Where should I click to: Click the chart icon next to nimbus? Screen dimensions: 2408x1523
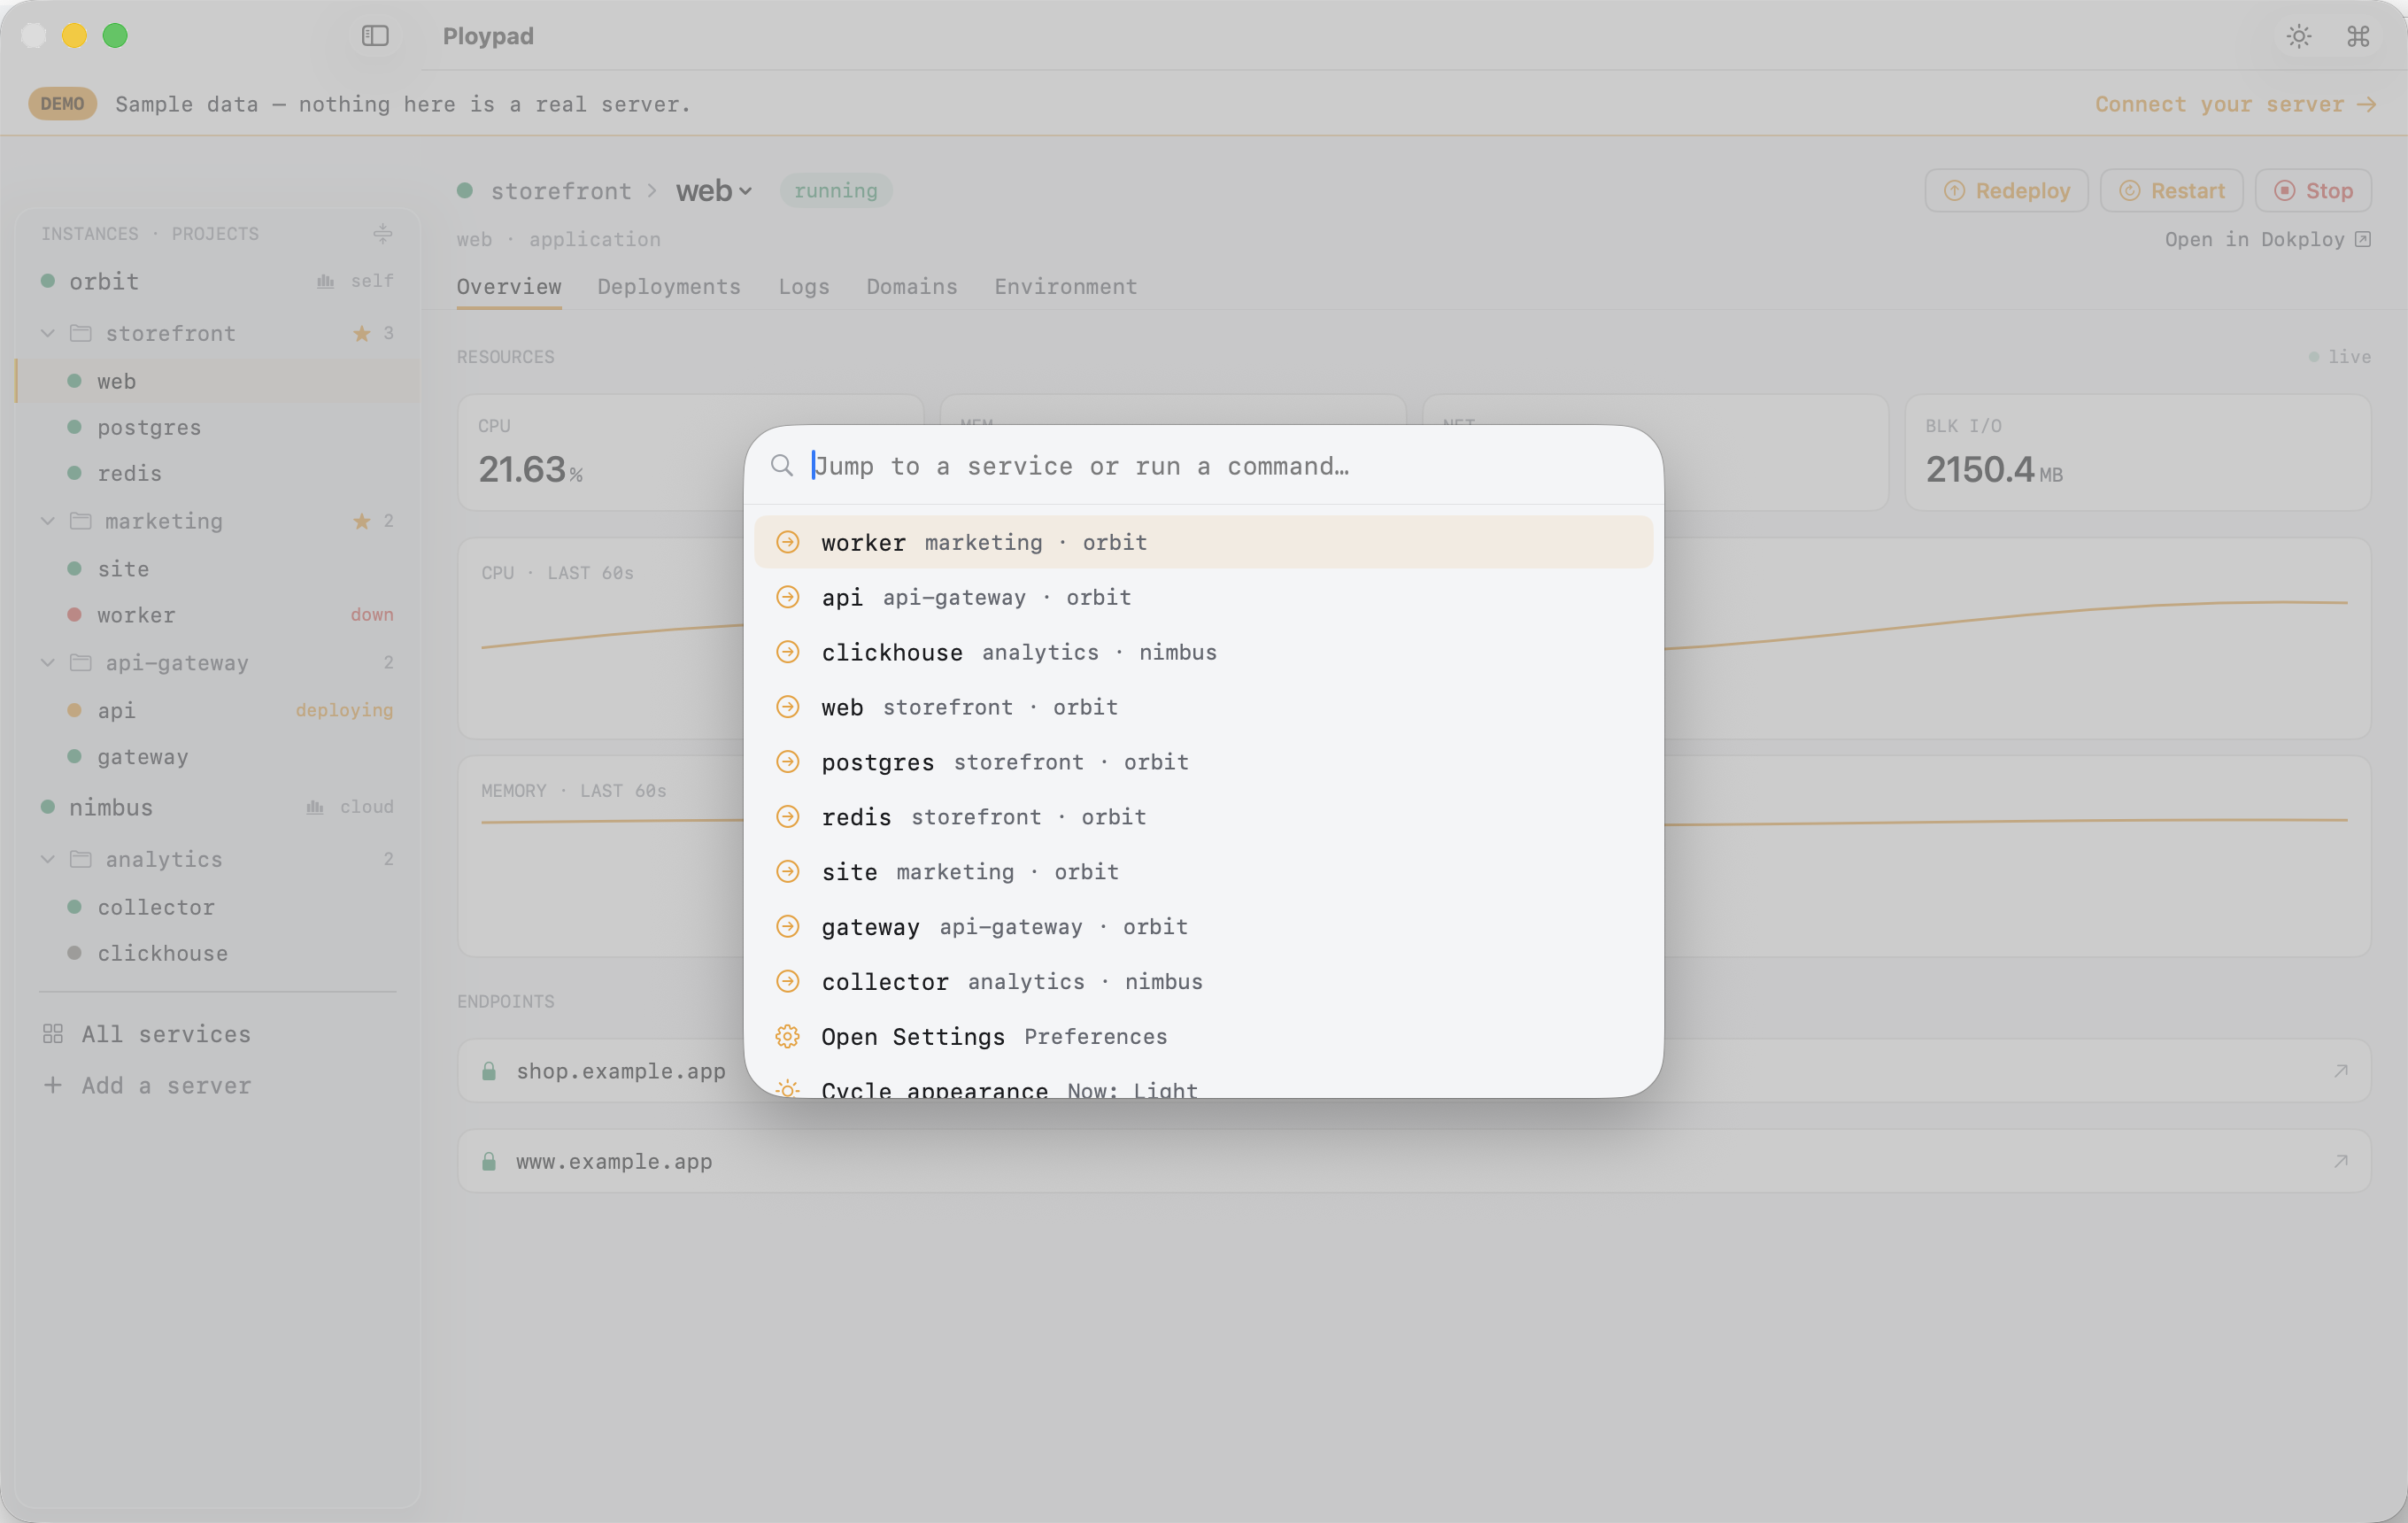pyautogui.click(x=315, y=807)
